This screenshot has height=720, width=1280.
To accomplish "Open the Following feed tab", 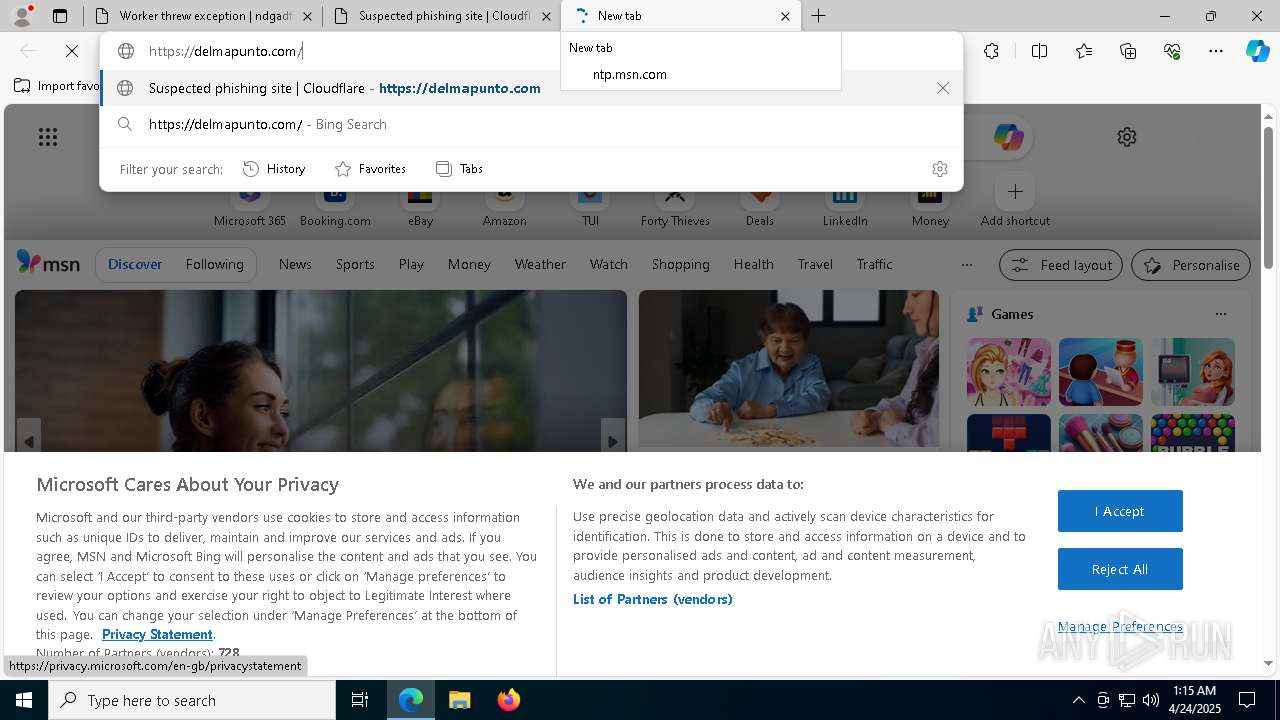I will pos(214,264).
